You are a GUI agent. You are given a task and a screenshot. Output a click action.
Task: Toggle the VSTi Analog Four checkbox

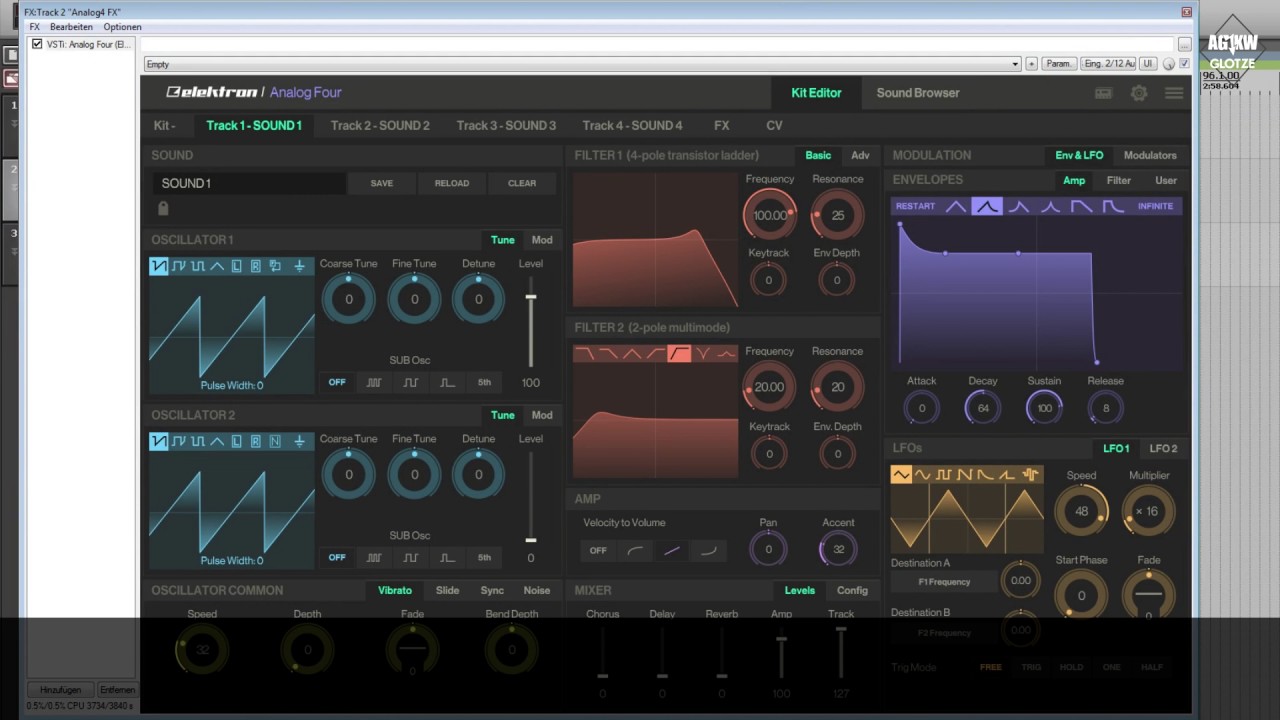[37, 44]
